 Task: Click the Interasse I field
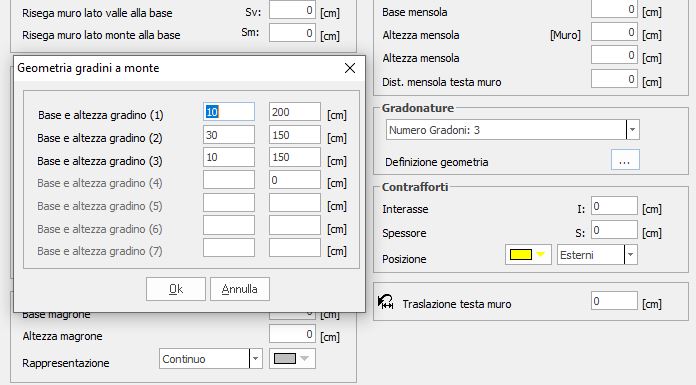(614, 206)
